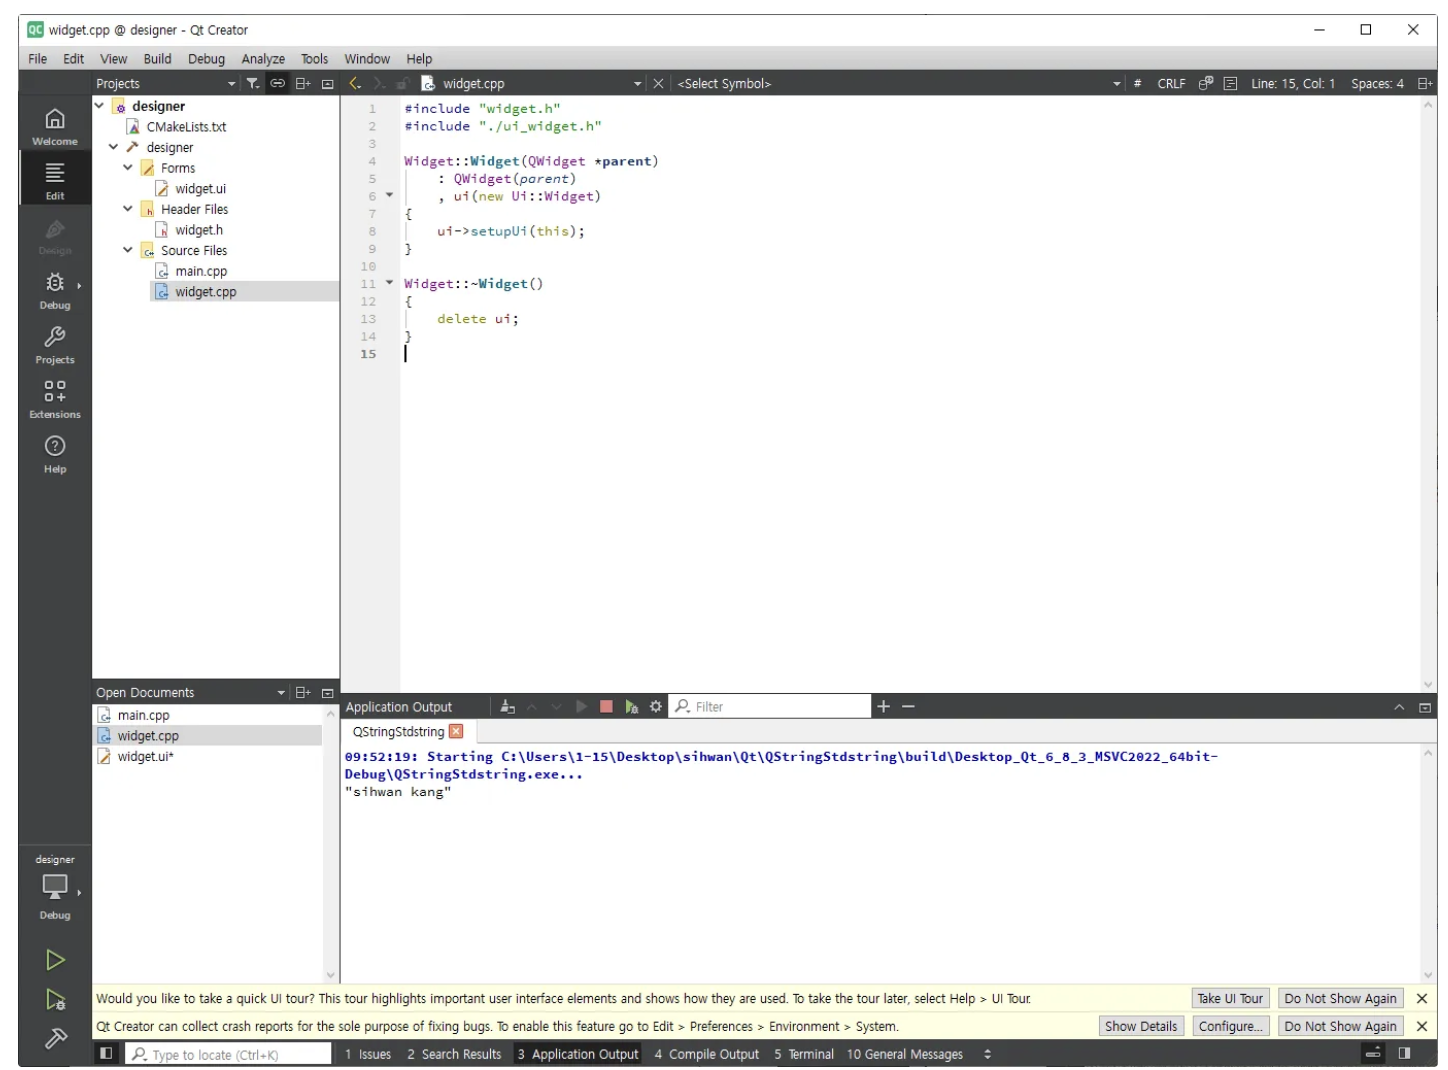Toggle the progress details button

(1373, 1054)
